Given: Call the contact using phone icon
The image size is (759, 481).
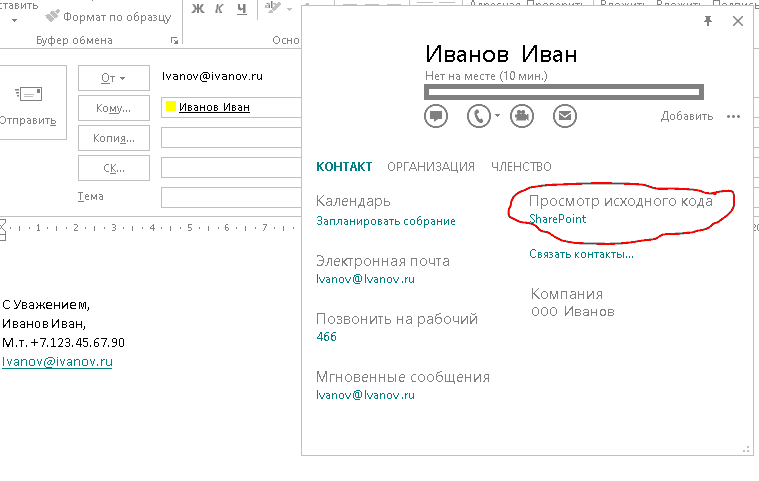Looking at the screenshot, I should (479, 116).
